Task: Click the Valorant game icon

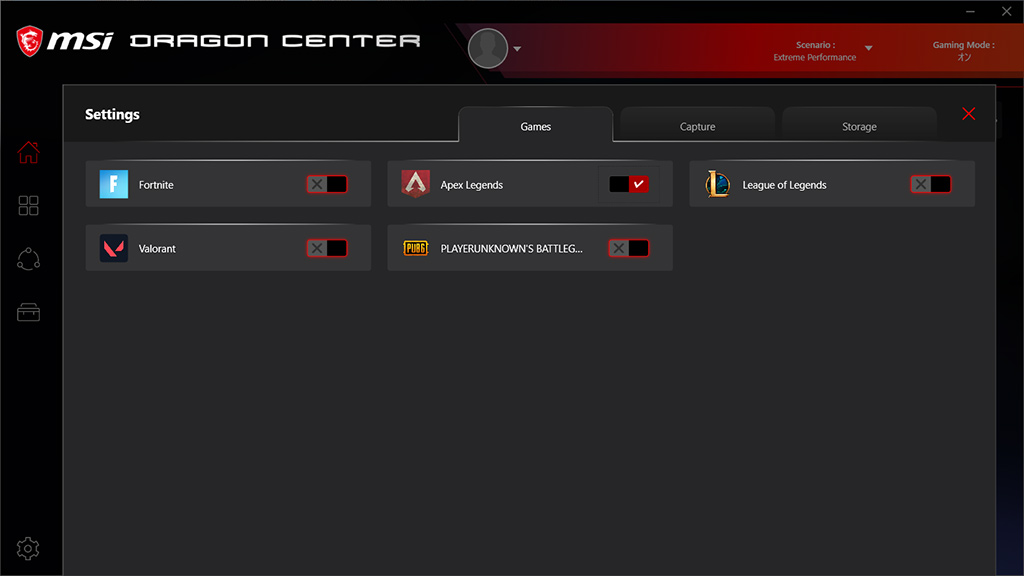Action: pos(114,248)
